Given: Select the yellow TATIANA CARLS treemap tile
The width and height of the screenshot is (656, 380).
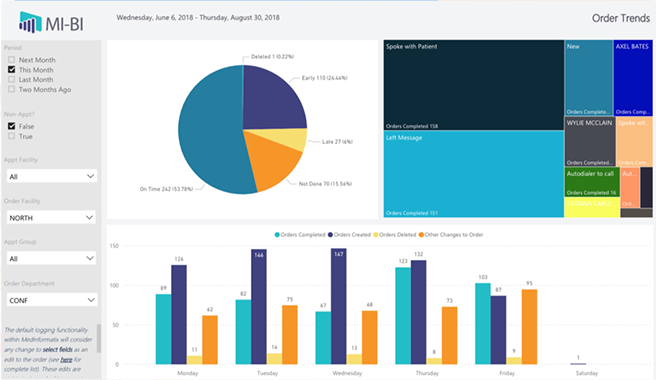Looking at the screenshot, I should pyautogui.click(x=592, y=207).
